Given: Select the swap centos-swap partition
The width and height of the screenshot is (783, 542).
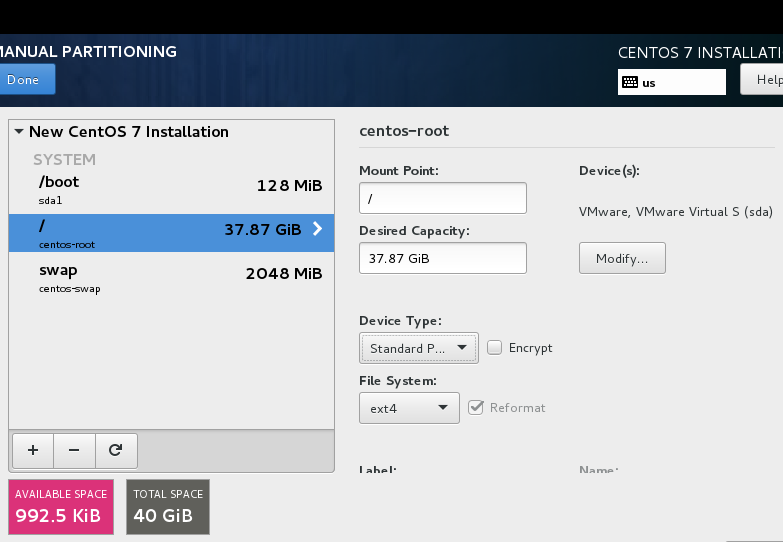Looking at the screenshot, I should 171,278.
